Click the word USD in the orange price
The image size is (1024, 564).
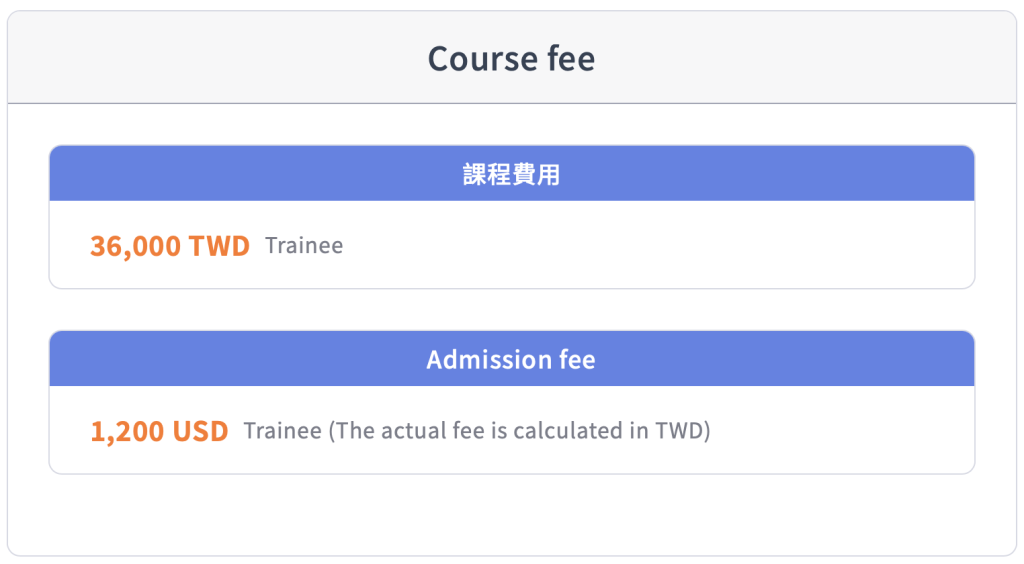[200, 431]
